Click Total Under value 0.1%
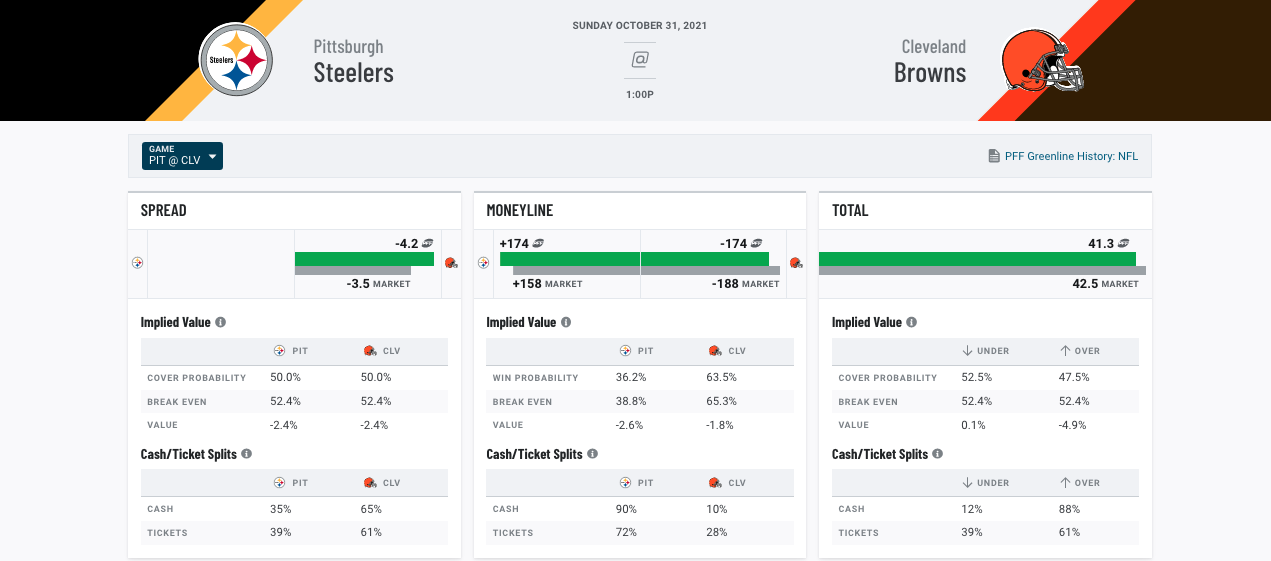 click(x=973, y=425)
